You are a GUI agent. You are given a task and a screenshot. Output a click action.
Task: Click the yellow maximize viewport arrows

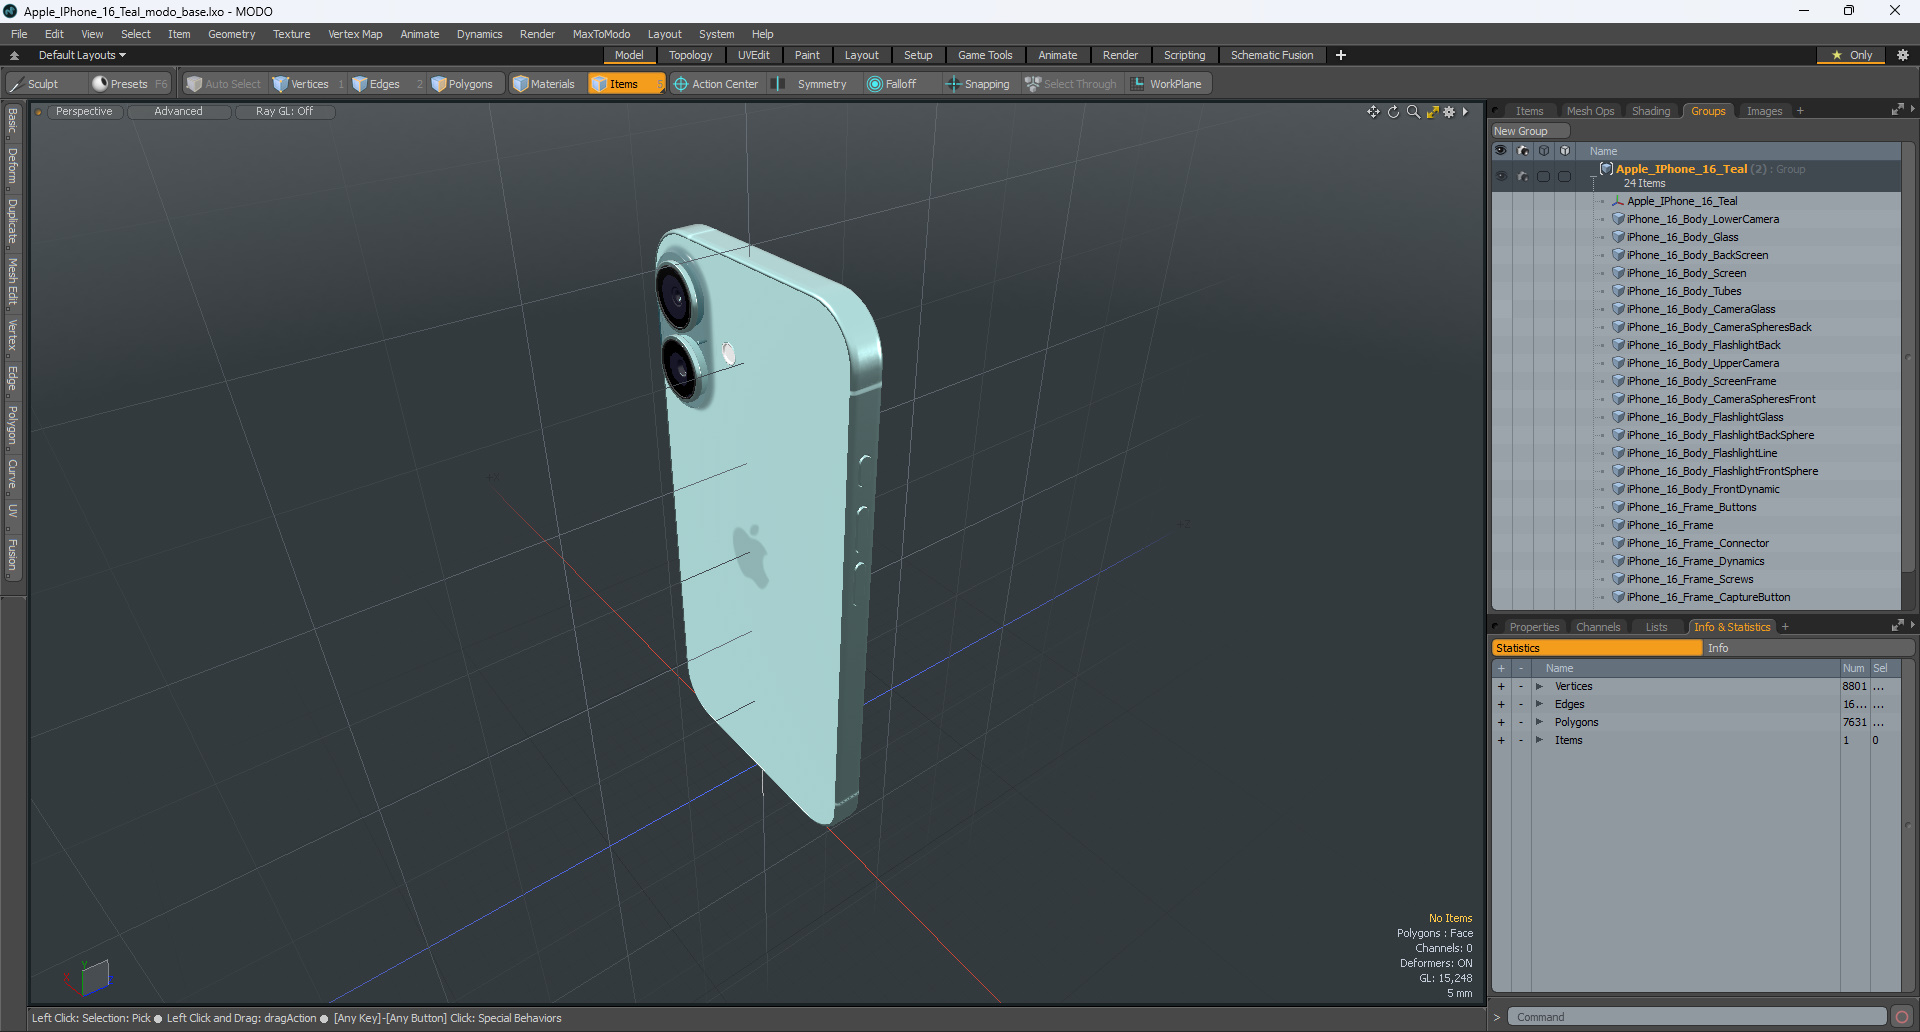pos(1432,112)
